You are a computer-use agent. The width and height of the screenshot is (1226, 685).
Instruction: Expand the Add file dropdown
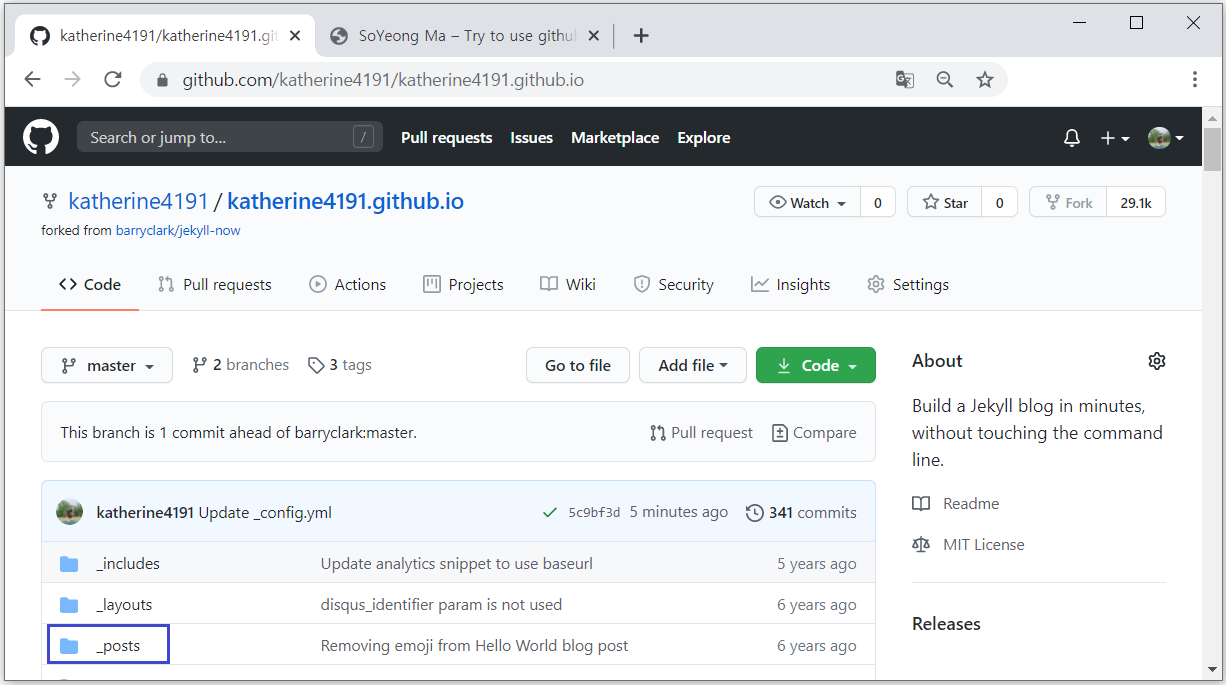point(693,365)
